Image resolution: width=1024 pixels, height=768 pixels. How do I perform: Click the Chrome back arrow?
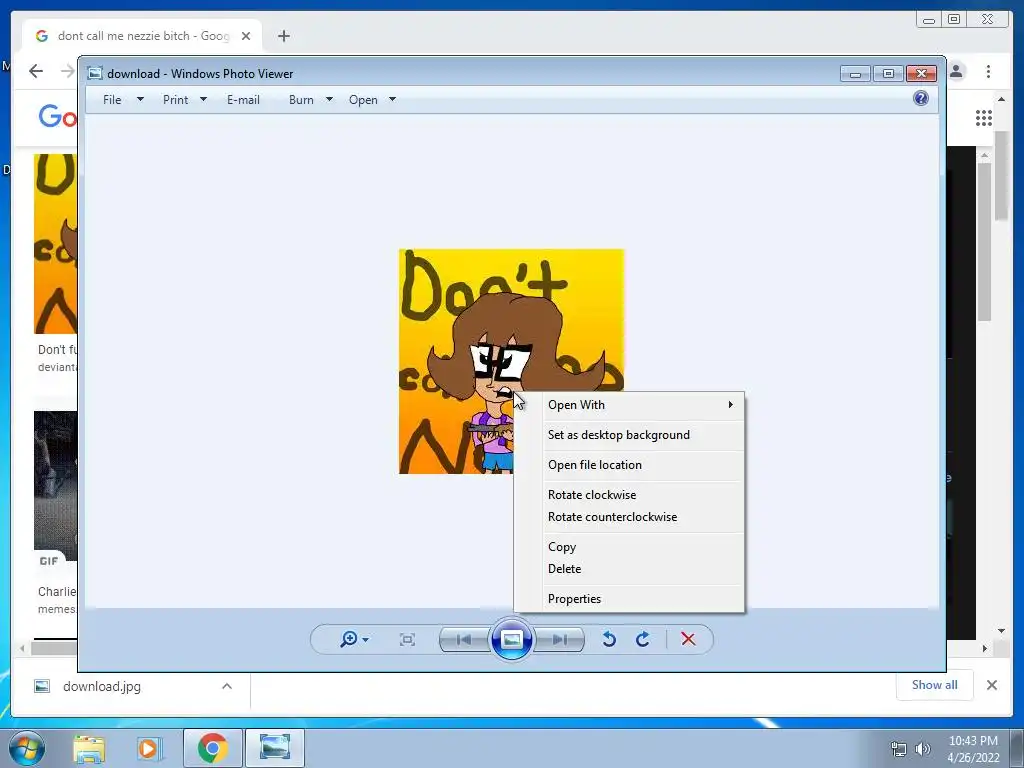coord(36,71)
